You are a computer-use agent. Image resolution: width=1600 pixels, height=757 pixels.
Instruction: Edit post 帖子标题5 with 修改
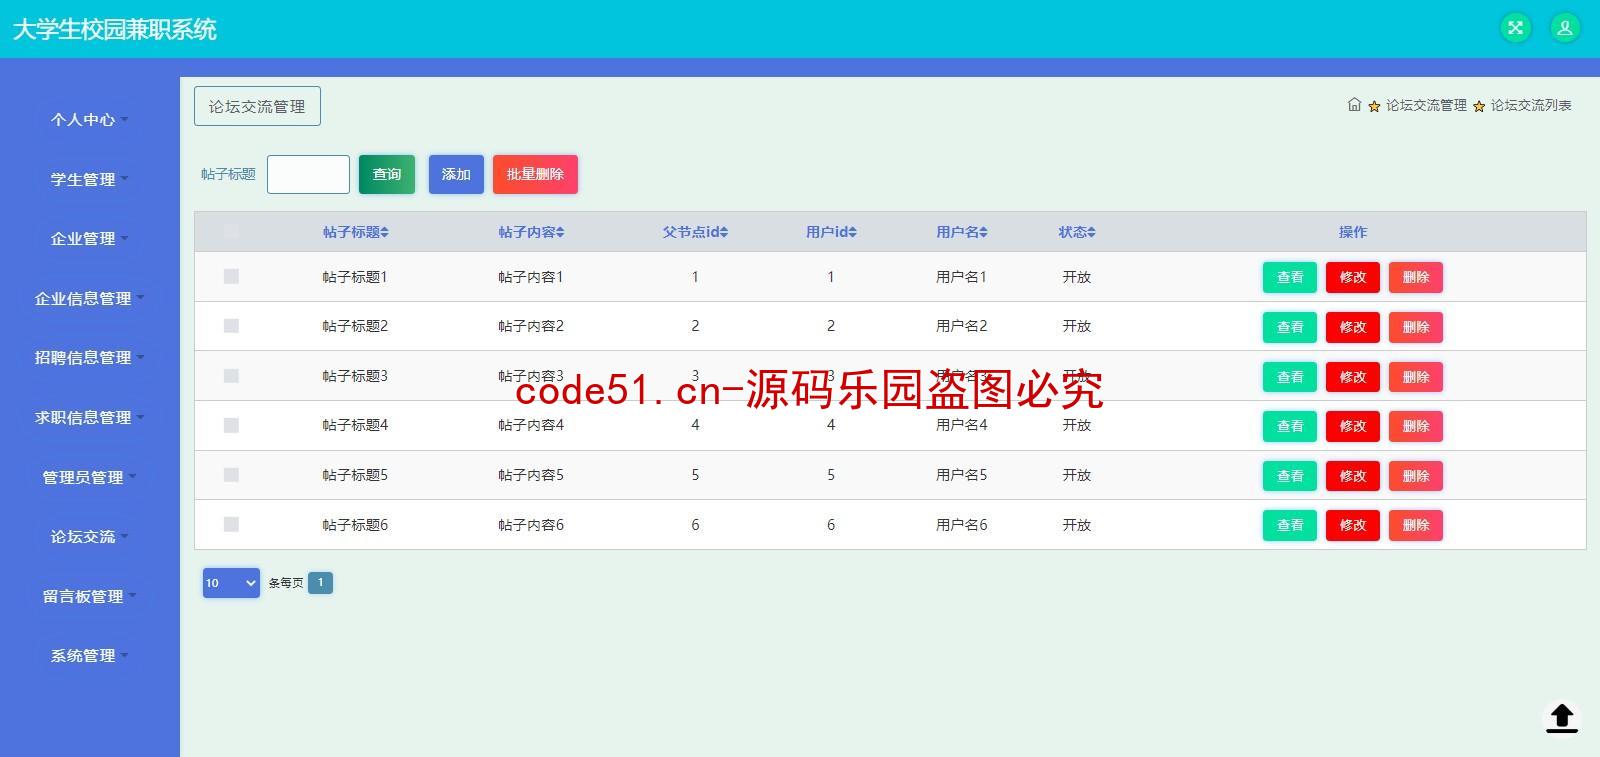(x=1353, y=476)
